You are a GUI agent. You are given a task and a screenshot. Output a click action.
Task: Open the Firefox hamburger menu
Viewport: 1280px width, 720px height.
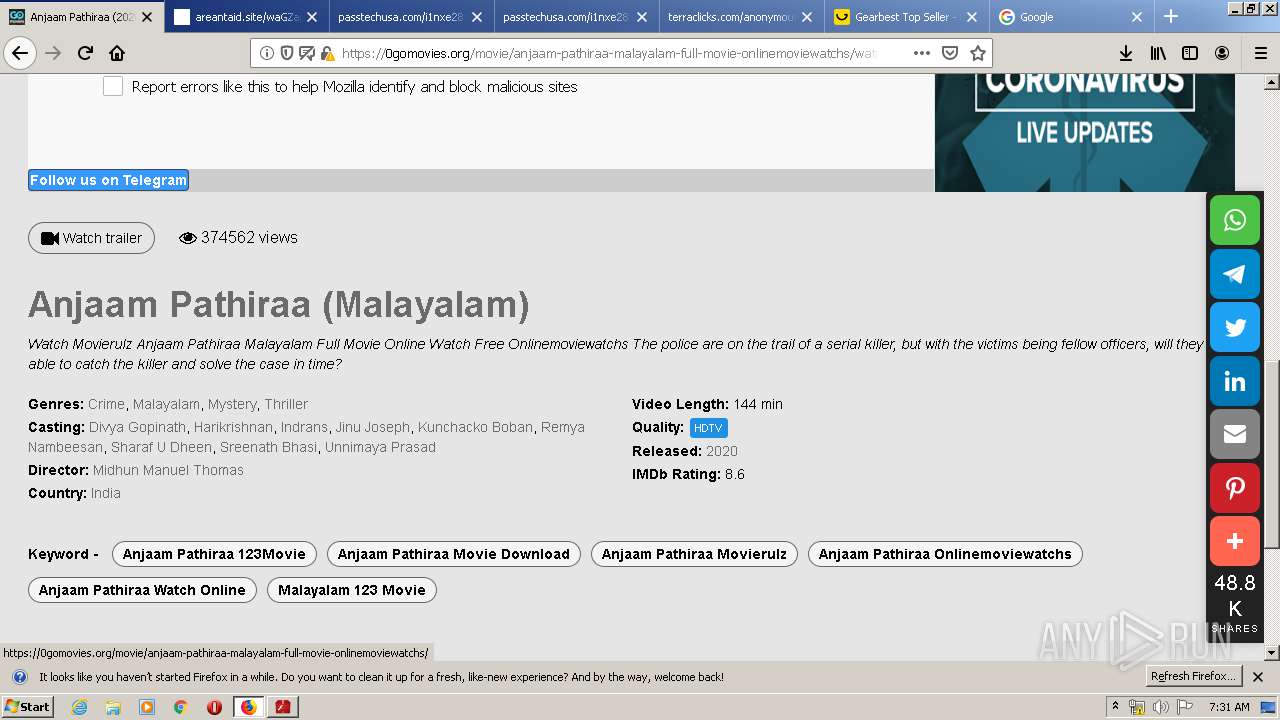[1260, 53]
